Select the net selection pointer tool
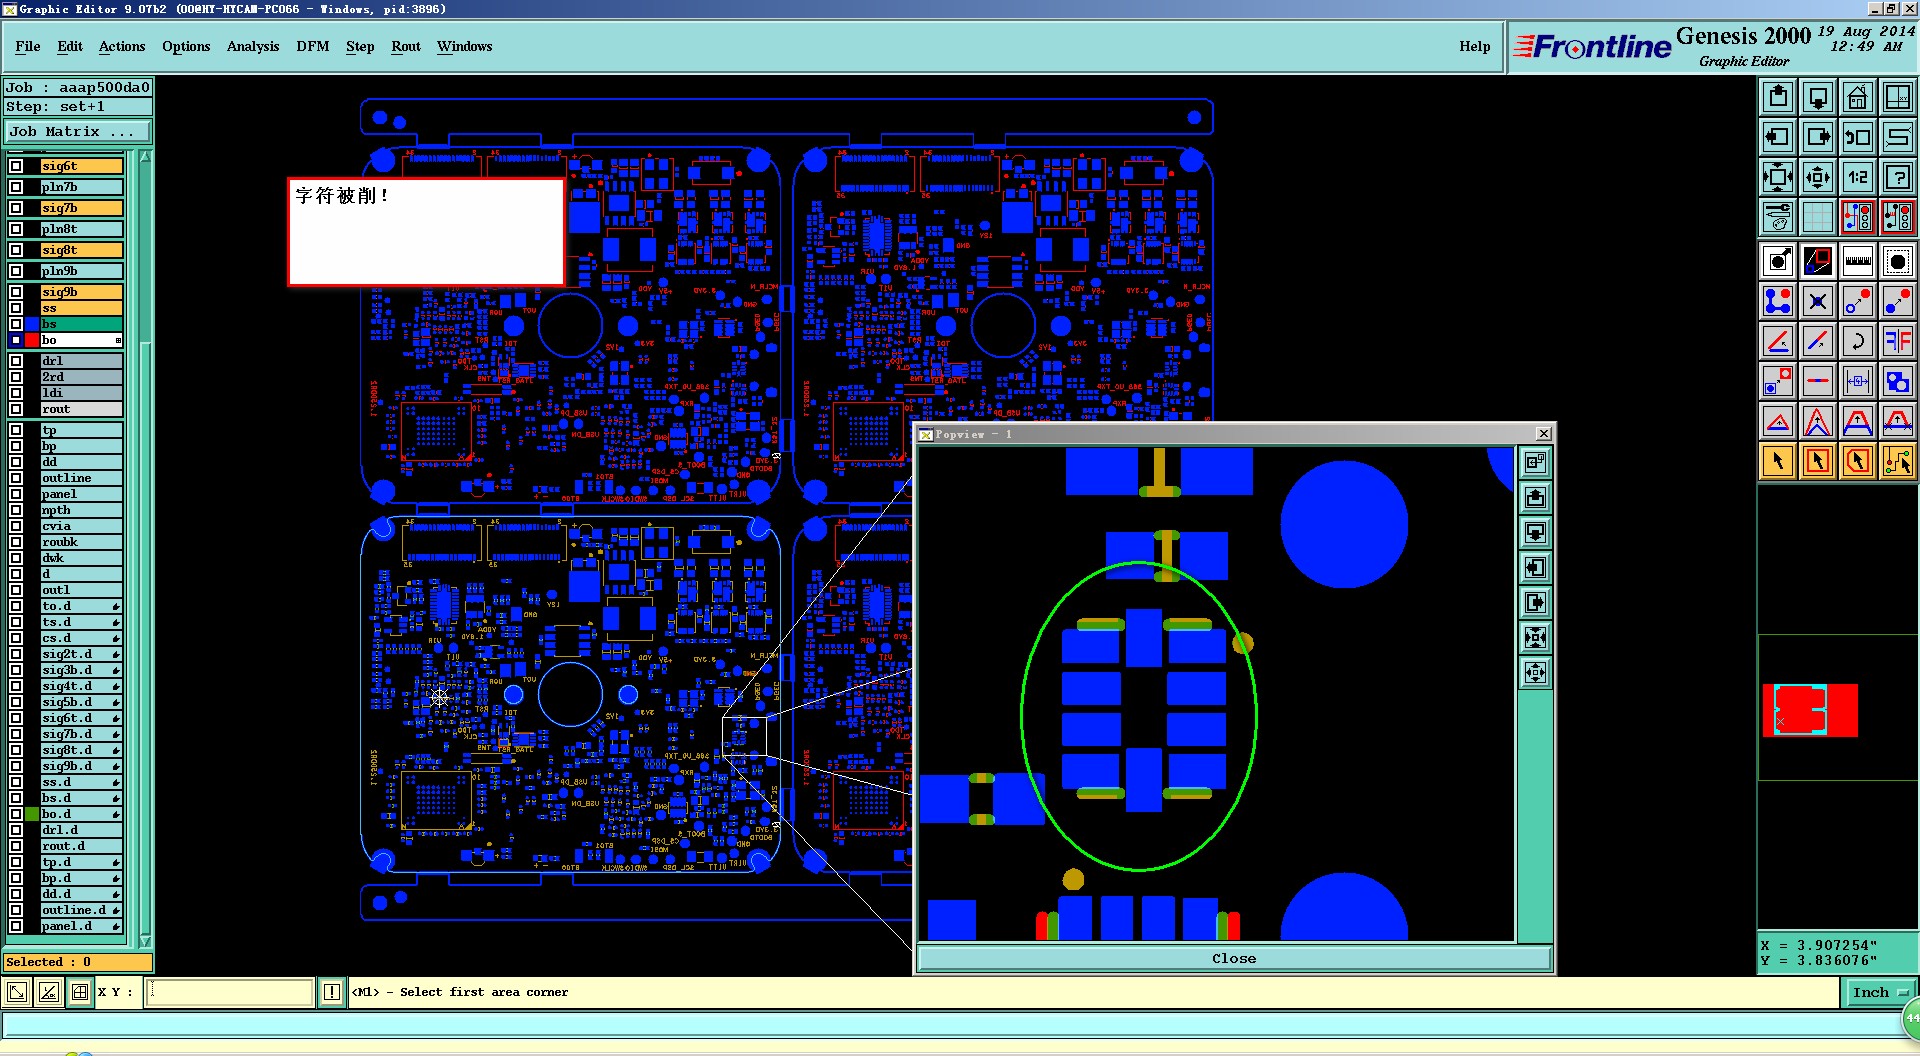1920x1056 pixels. [1897, 461]
